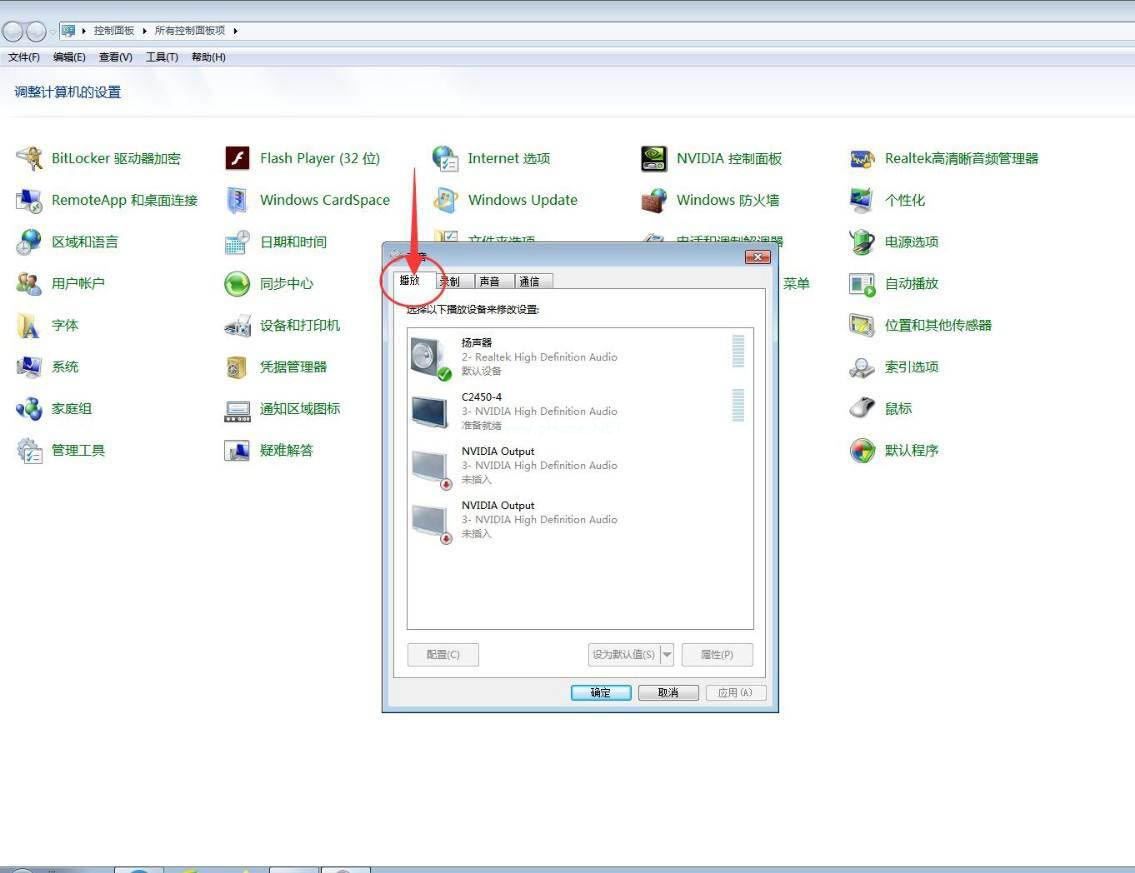This screenshot has height=873, width=1135.
Task: Open the 系统 icon
Action: pos(30,366)
